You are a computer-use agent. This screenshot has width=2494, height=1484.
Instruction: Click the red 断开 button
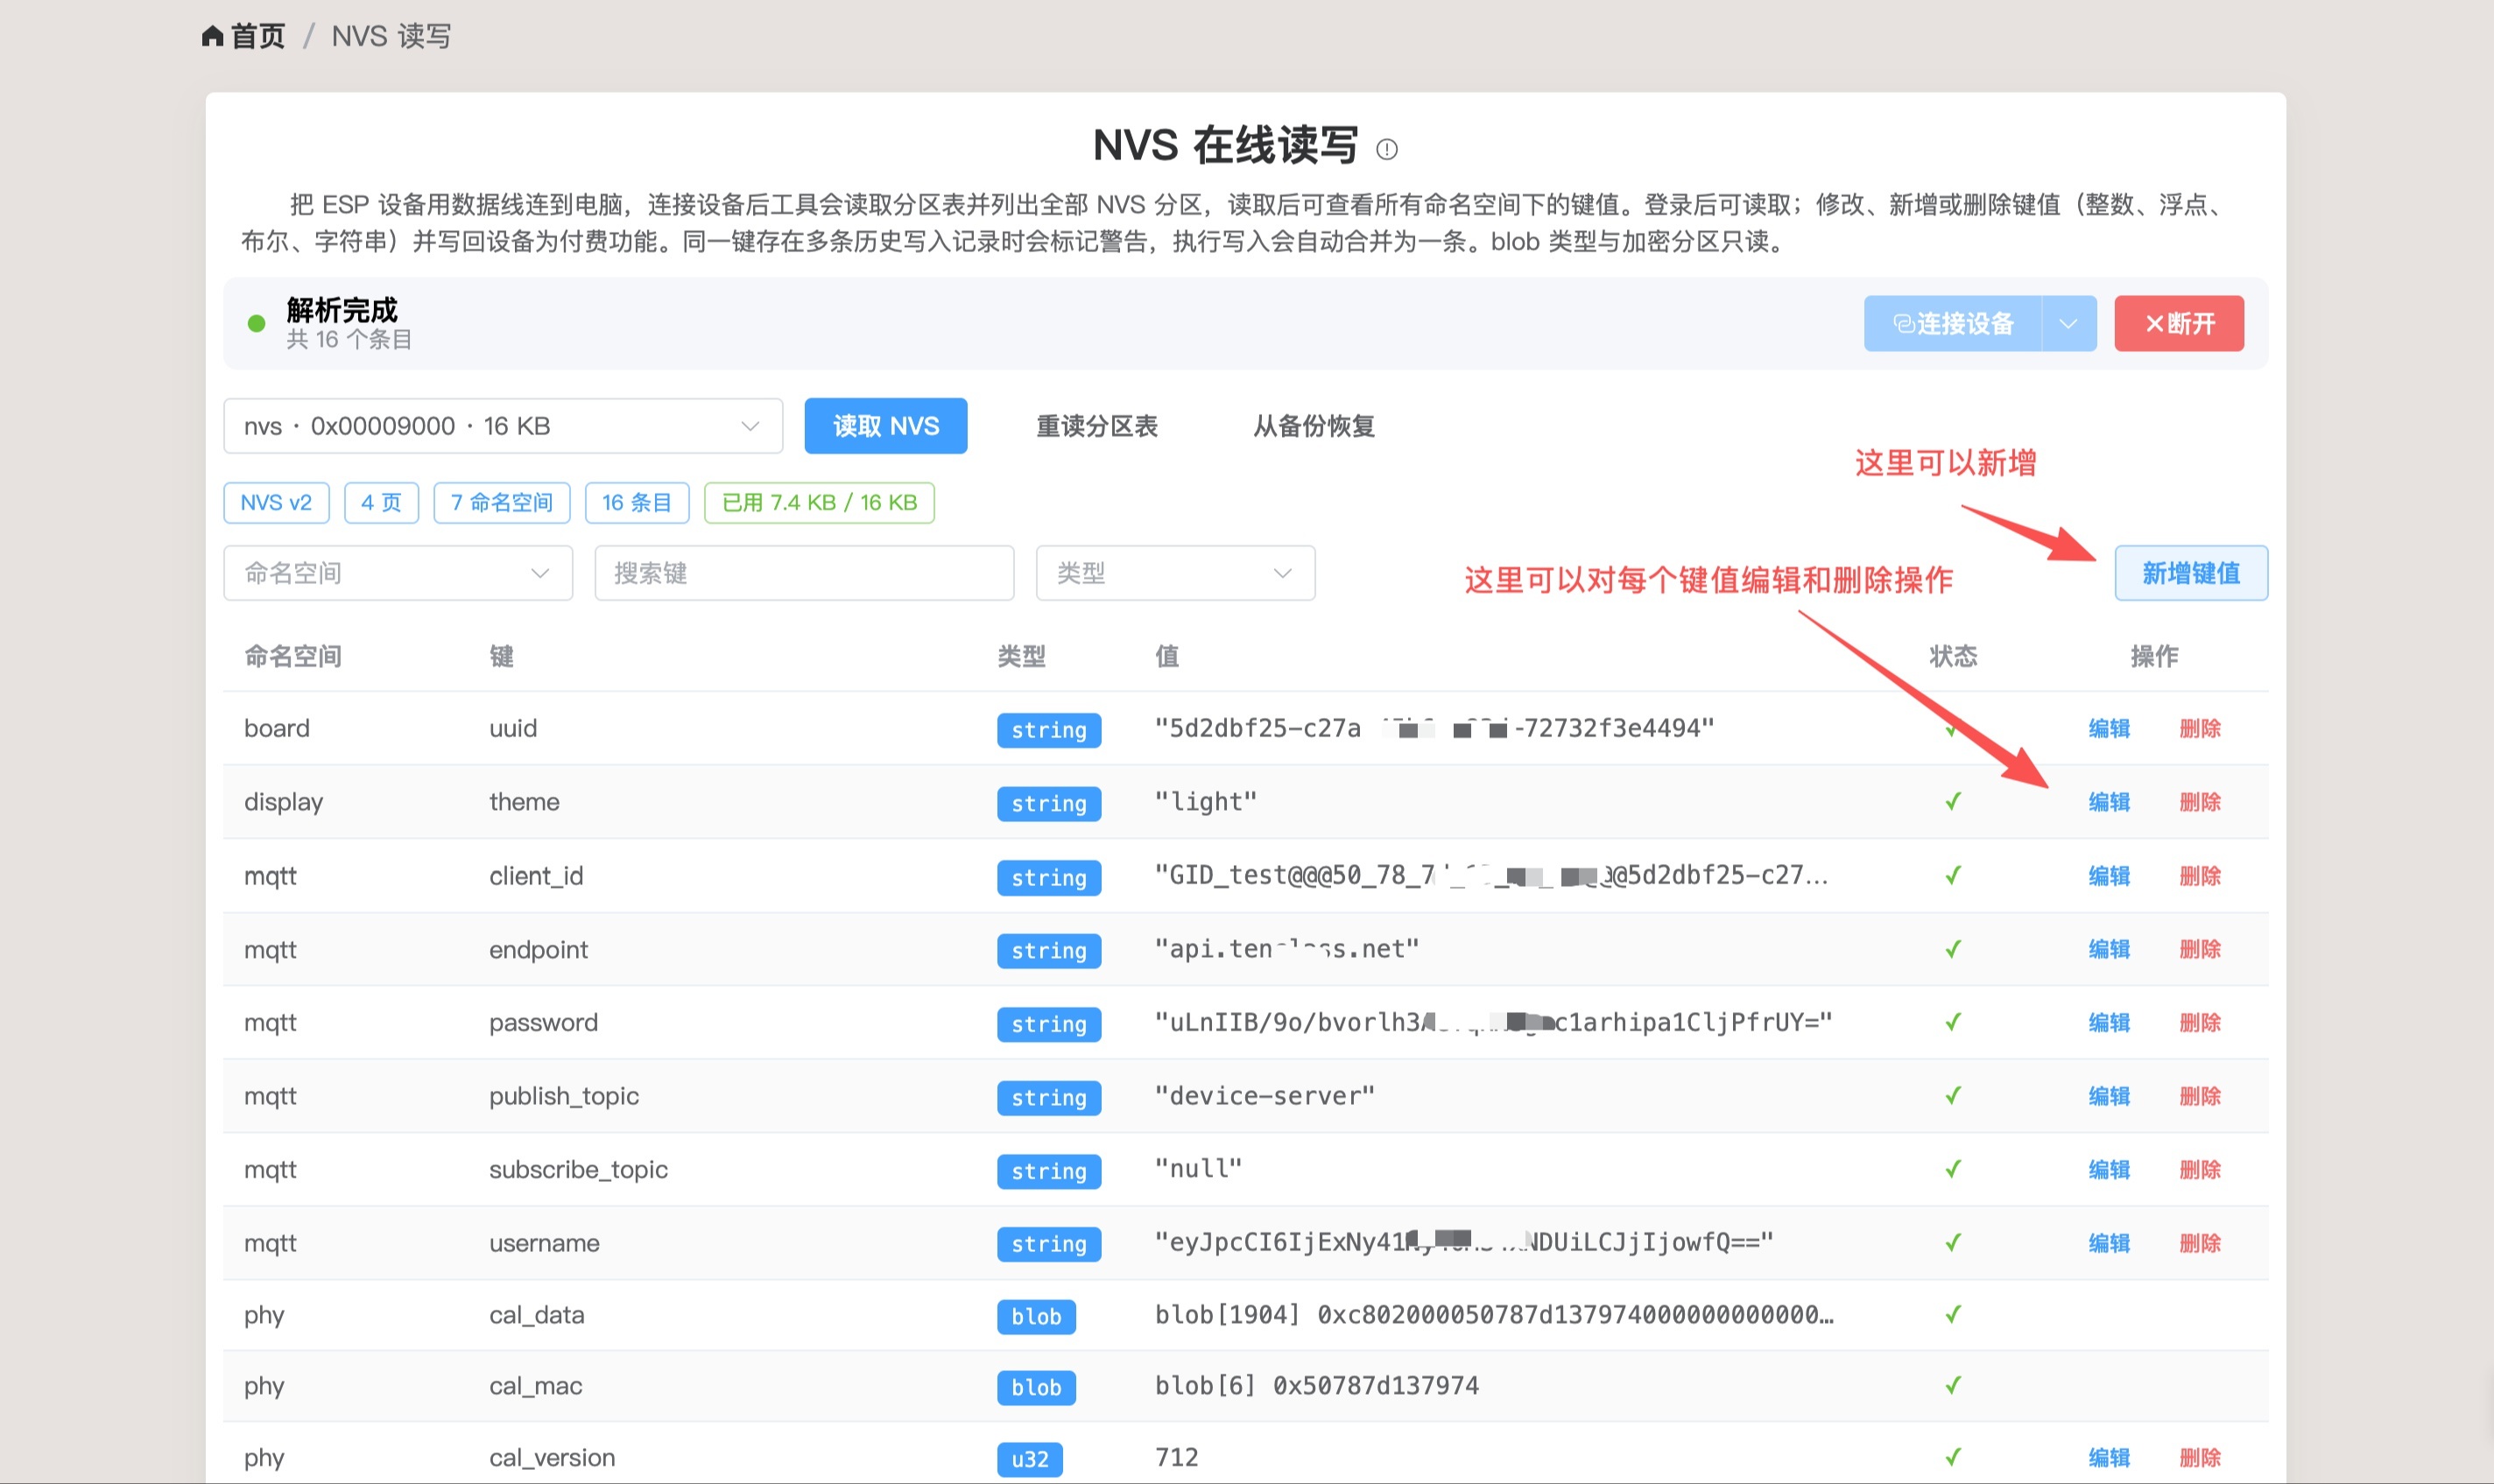click(2178, 323)
